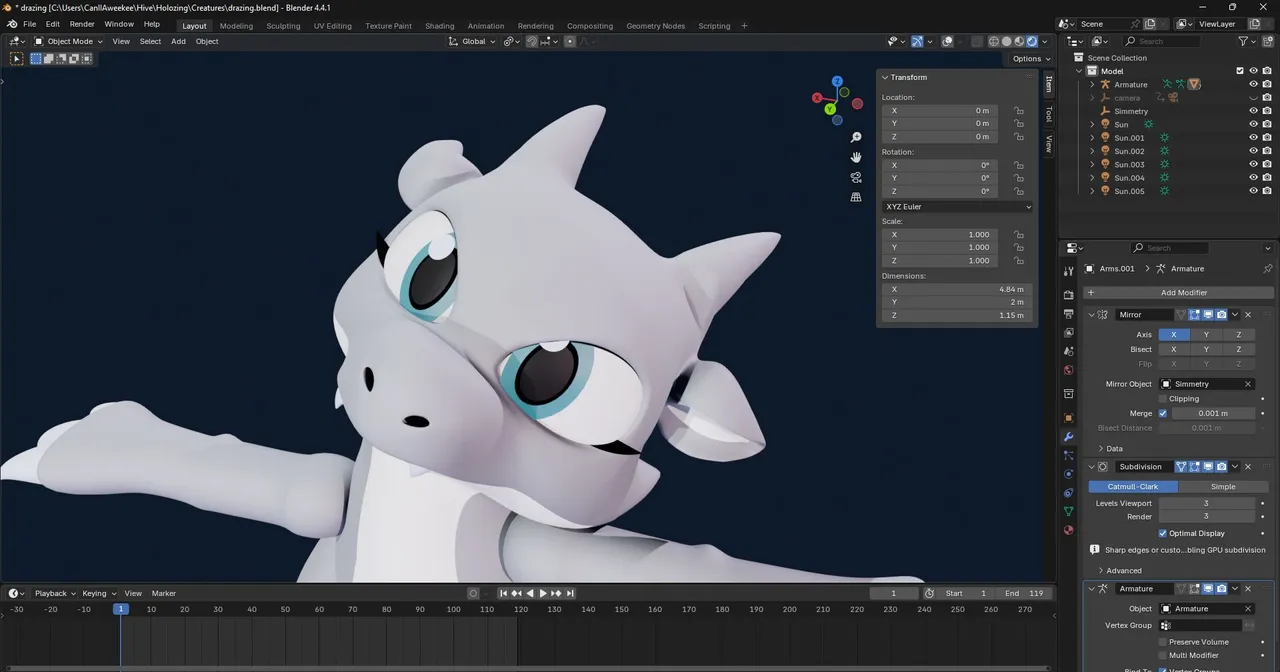Screen dimensions: 1280x672
Task: Collapse the Subdivision modifier panel
Action: pos(1091,467)
